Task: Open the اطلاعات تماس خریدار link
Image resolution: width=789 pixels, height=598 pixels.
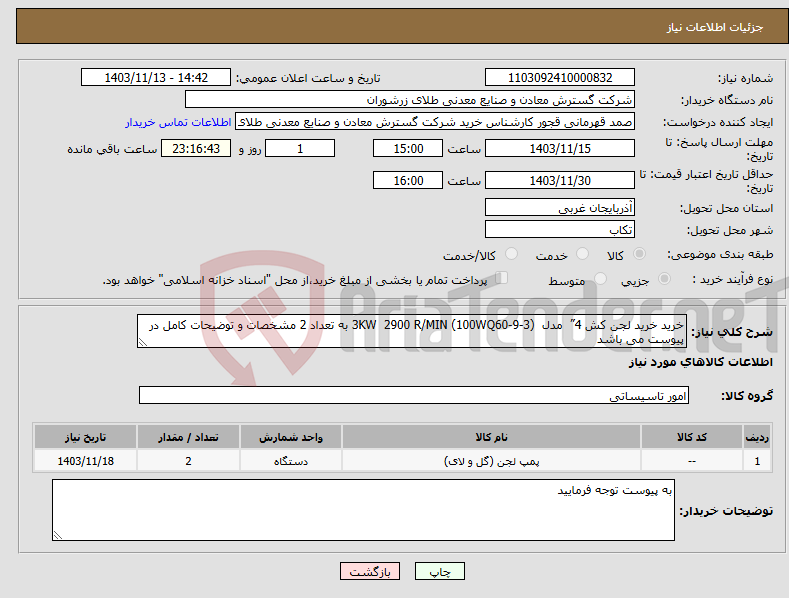Action: click(178, 122)
